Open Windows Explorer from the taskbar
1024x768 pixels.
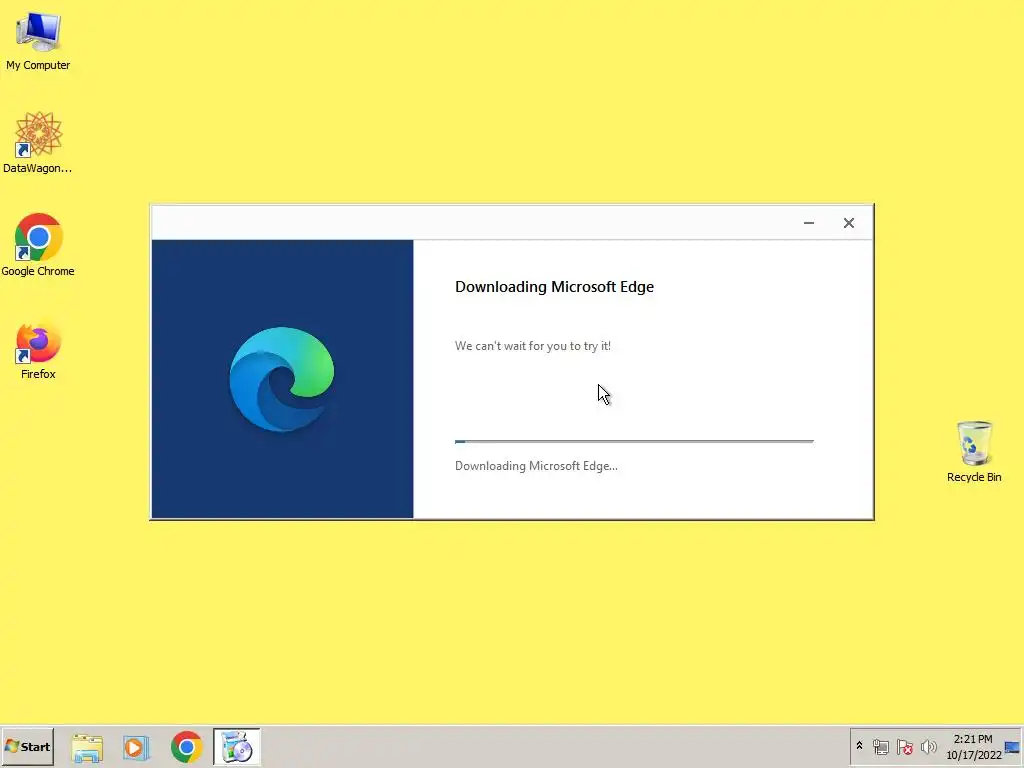coord(87,747)
